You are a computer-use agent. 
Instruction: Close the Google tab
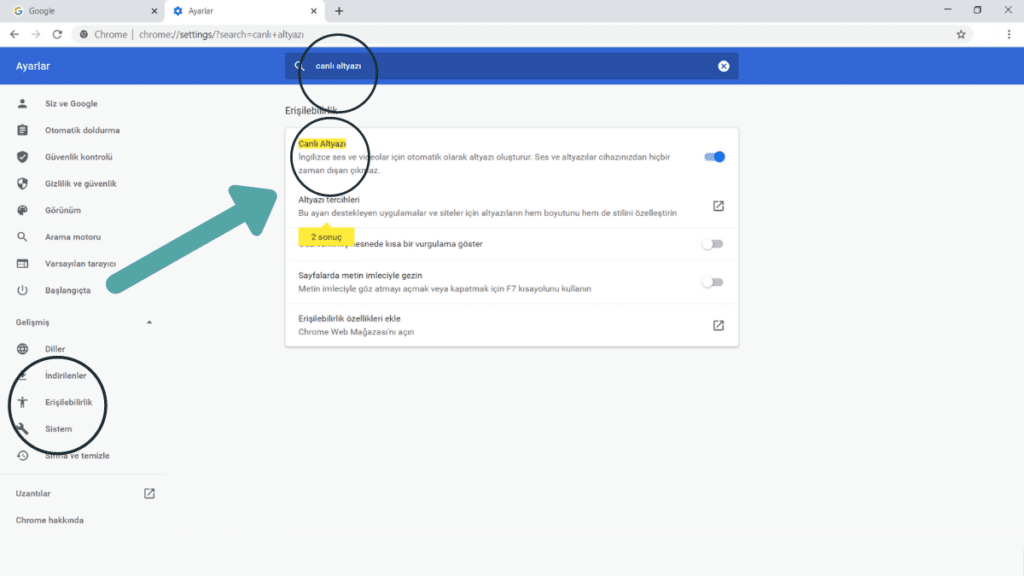point(154,11)
